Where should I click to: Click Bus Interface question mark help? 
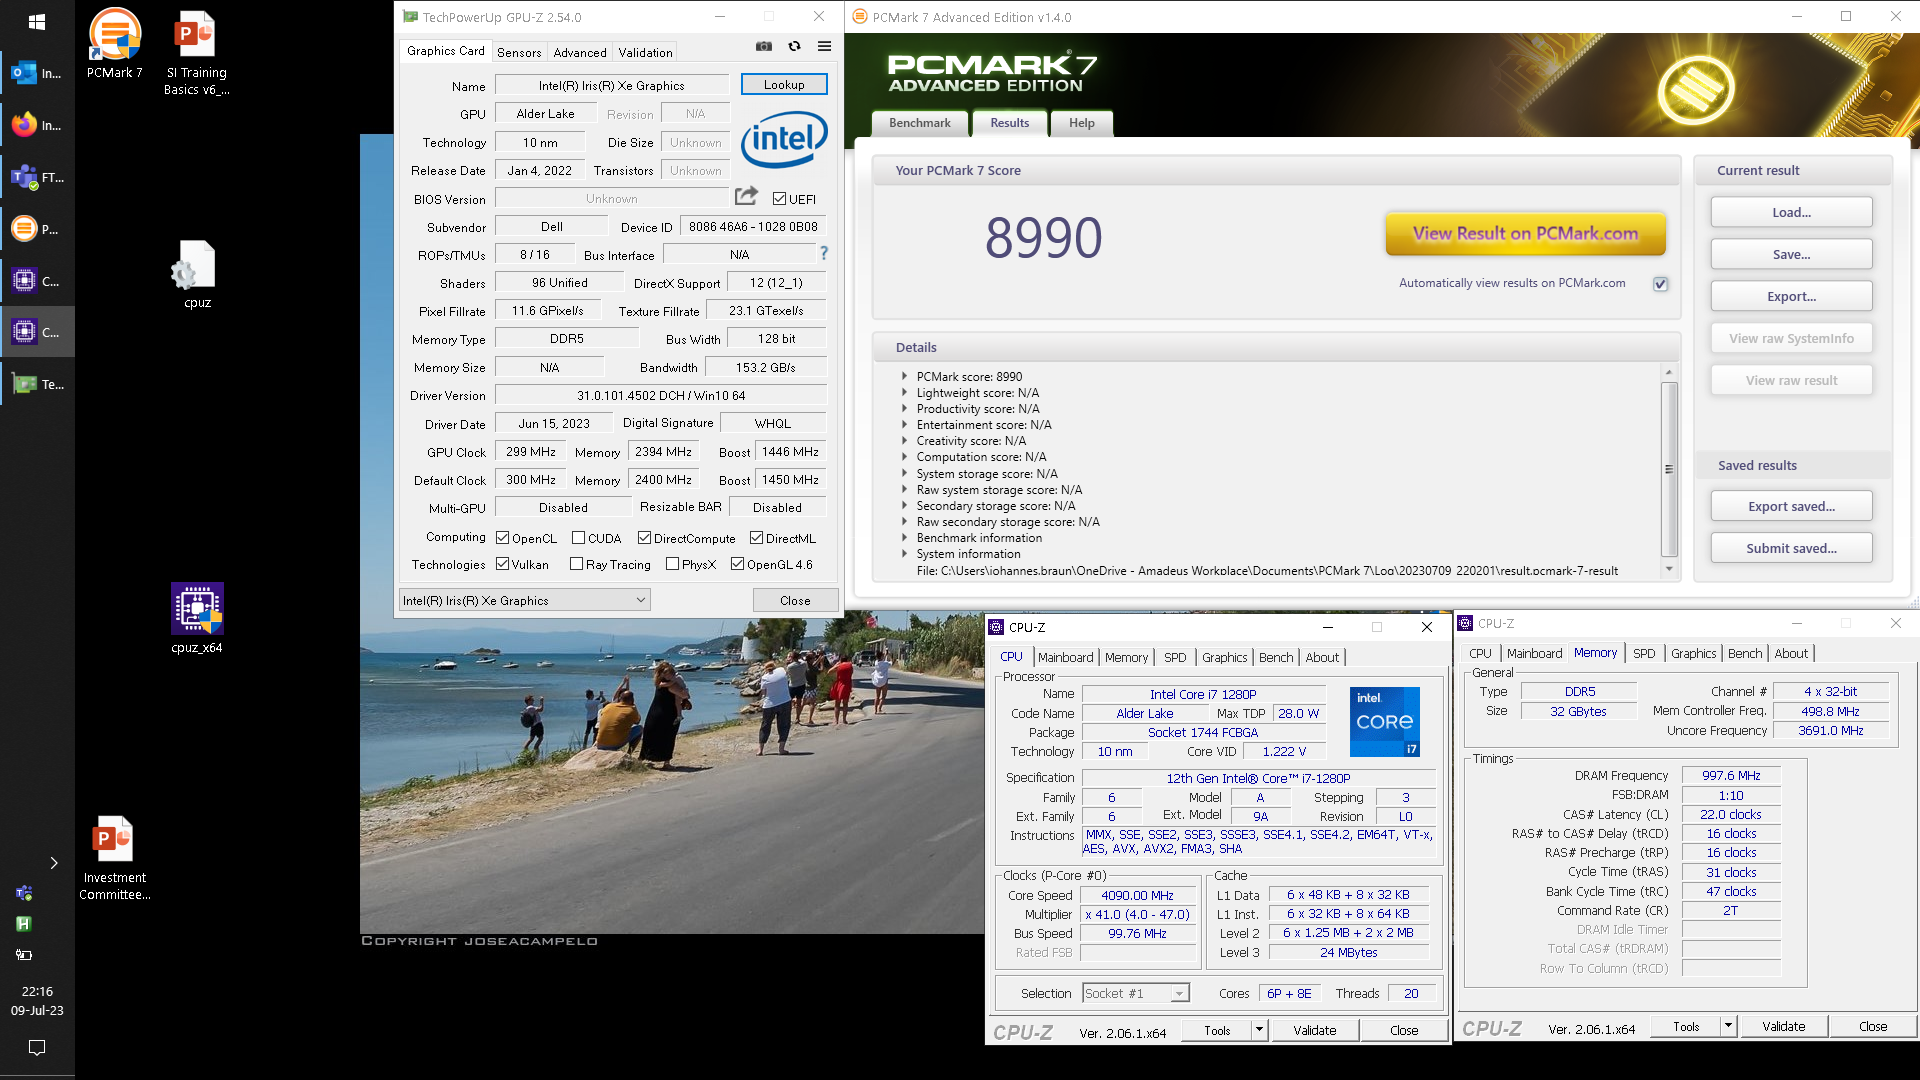pos(824,254)
